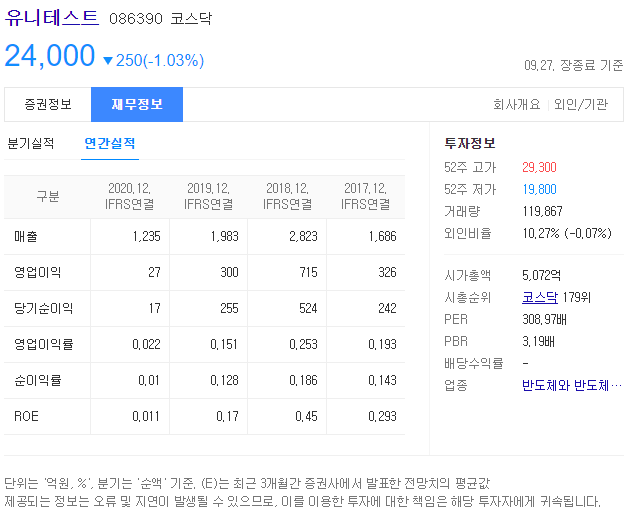Click the 2018 매출 value 2,823
This screenshot has width=627, height=517.
click(304, 236)
